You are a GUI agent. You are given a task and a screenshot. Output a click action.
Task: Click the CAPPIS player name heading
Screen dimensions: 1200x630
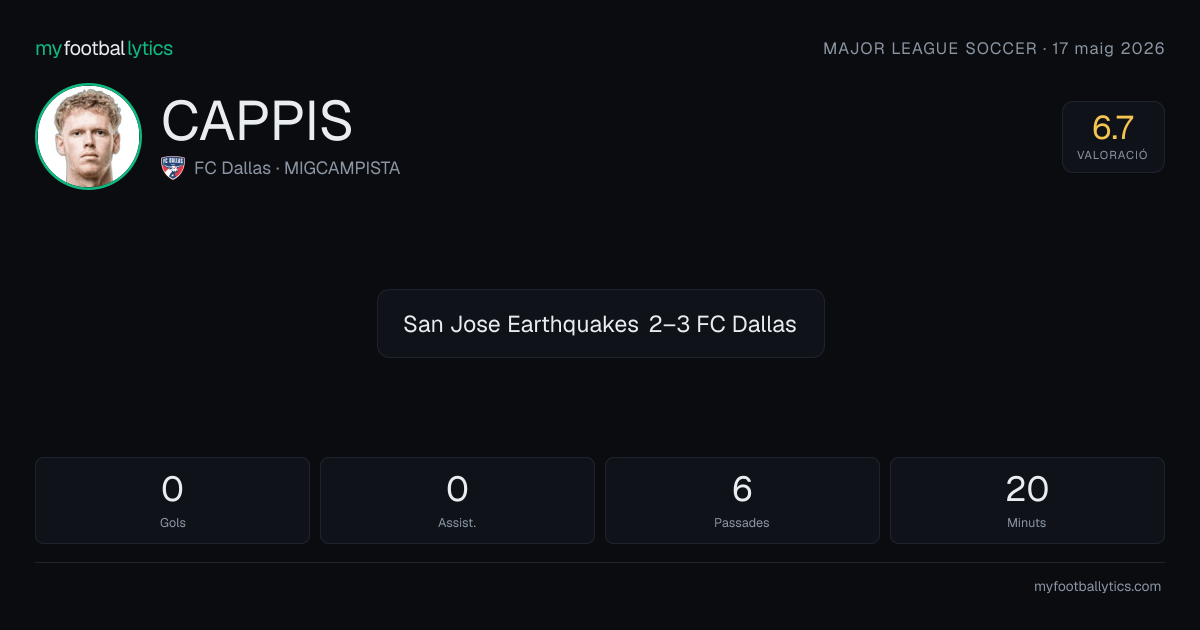[x=257, y=121]
